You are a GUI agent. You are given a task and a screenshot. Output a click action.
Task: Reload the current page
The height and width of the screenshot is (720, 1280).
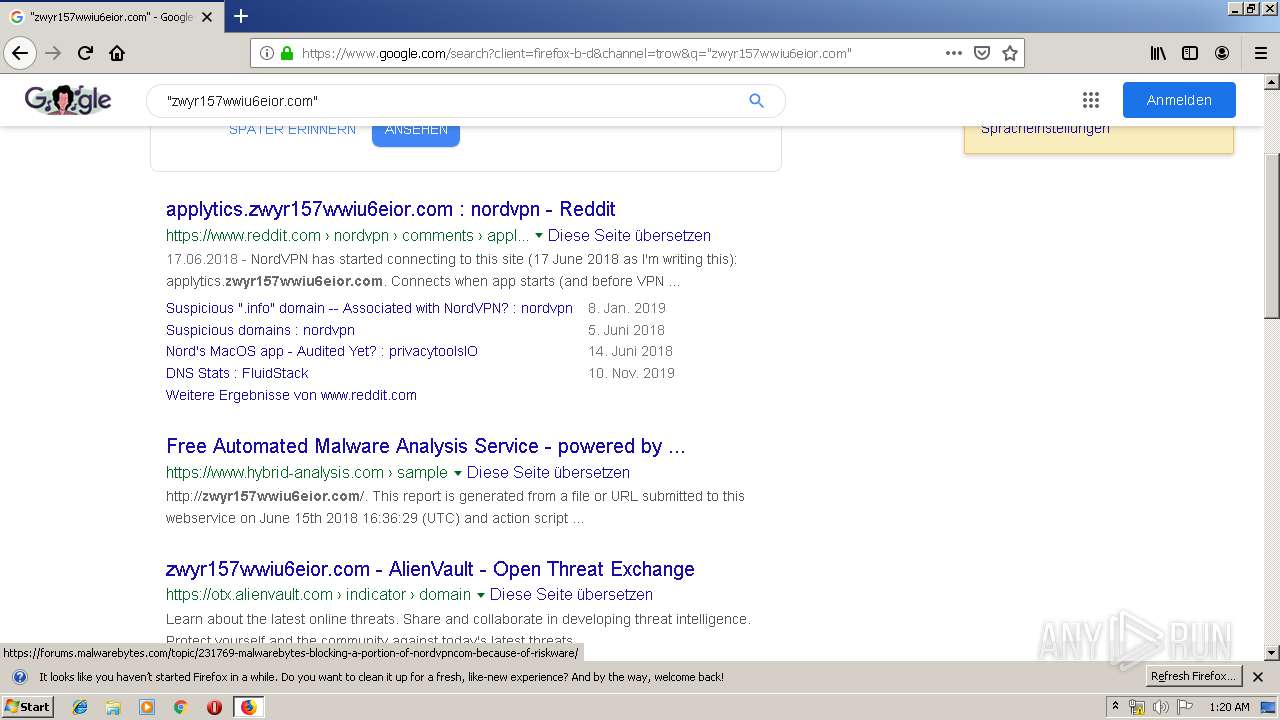(x=85, y=53)
